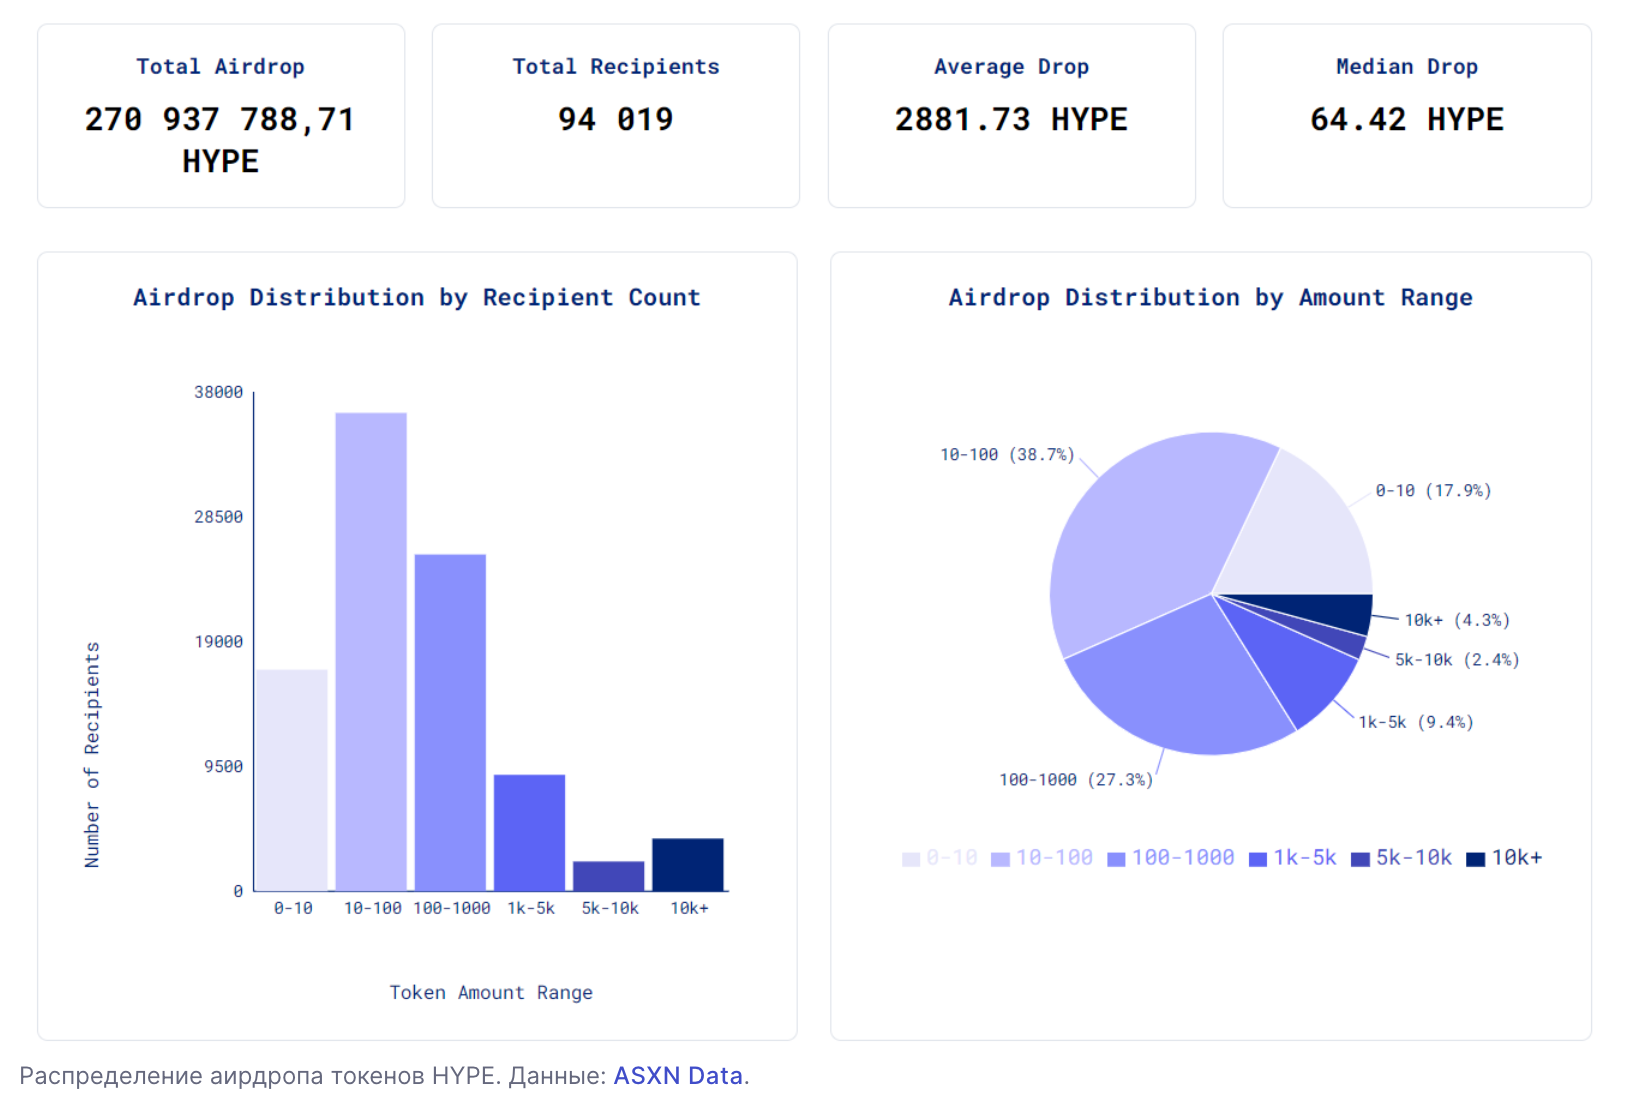Toggle the 0-10 legend entry

(940, 858)
